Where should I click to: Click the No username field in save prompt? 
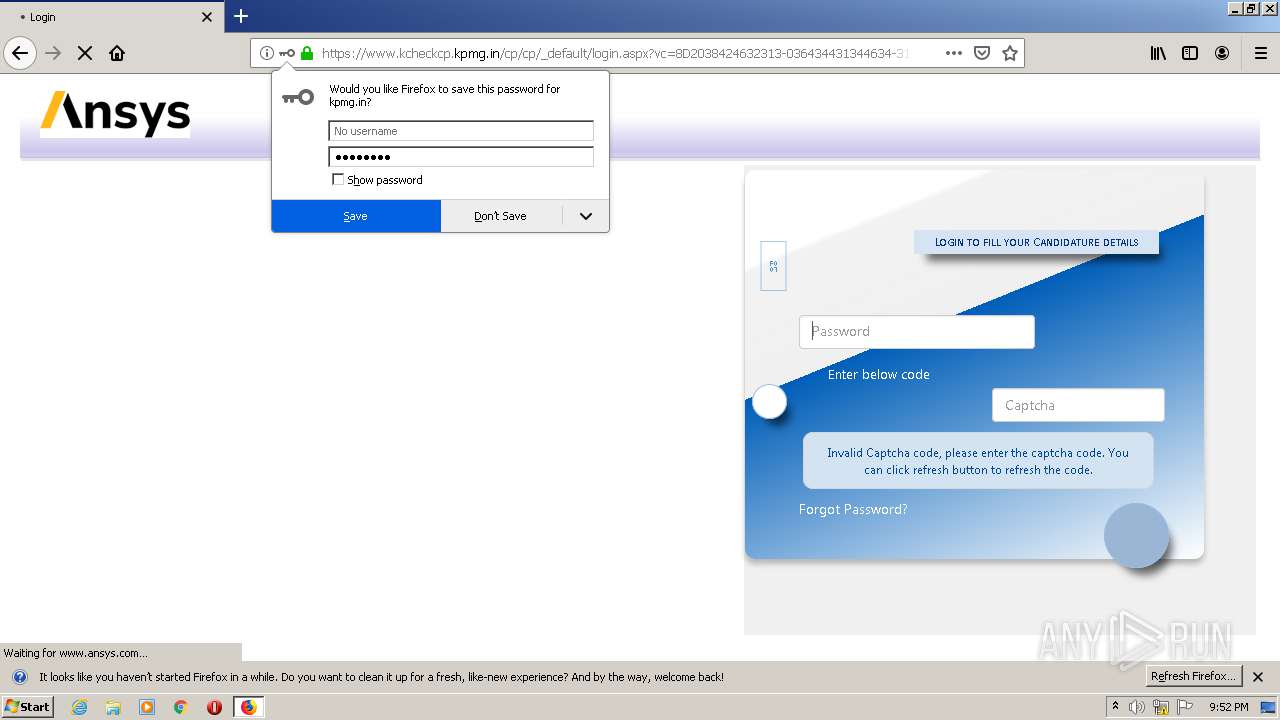pos(461,131)
